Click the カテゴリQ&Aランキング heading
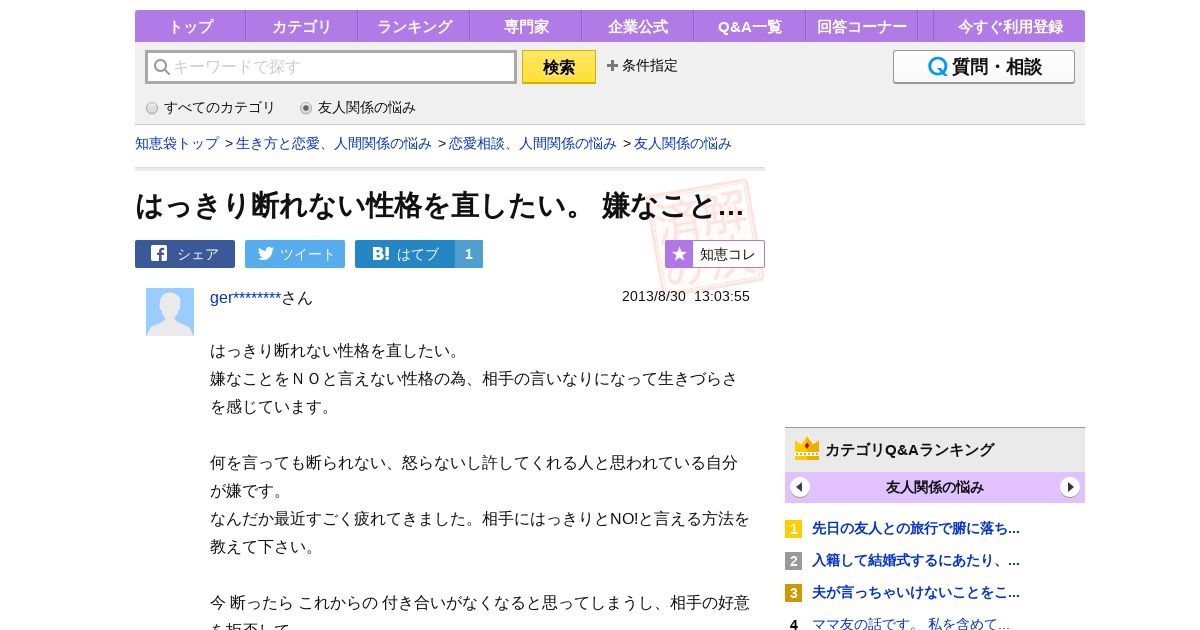The width and height of the screenshot is (1200, 630). [909, 450]
